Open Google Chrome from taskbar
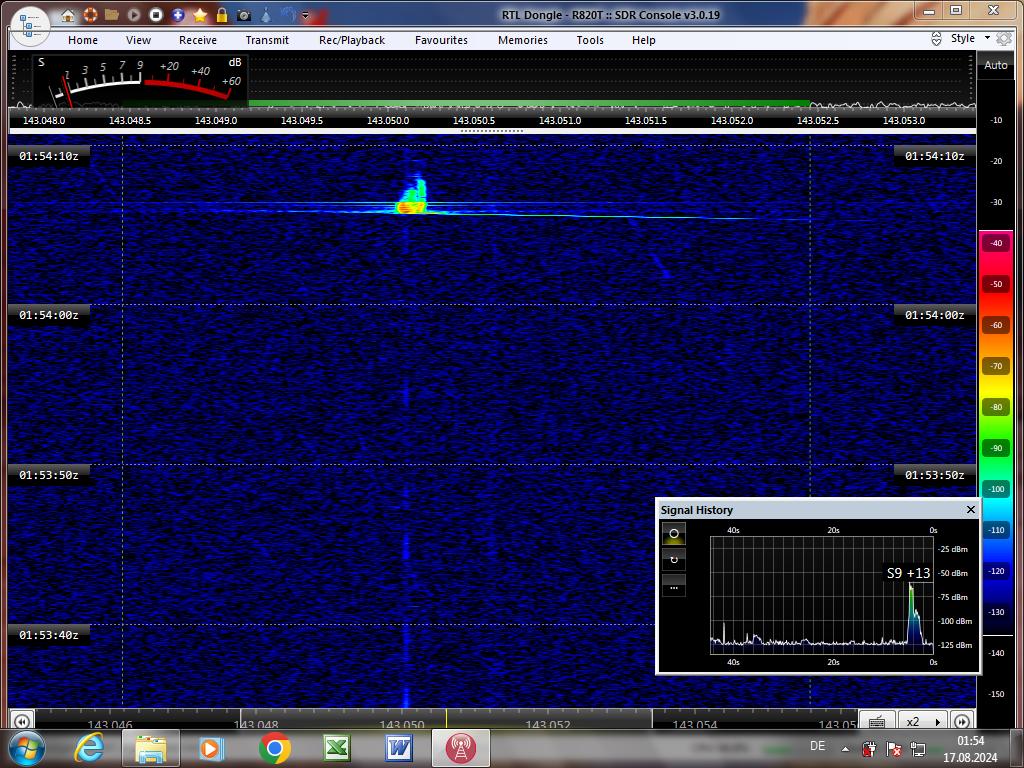1024x768 pixels. (275, 748)
